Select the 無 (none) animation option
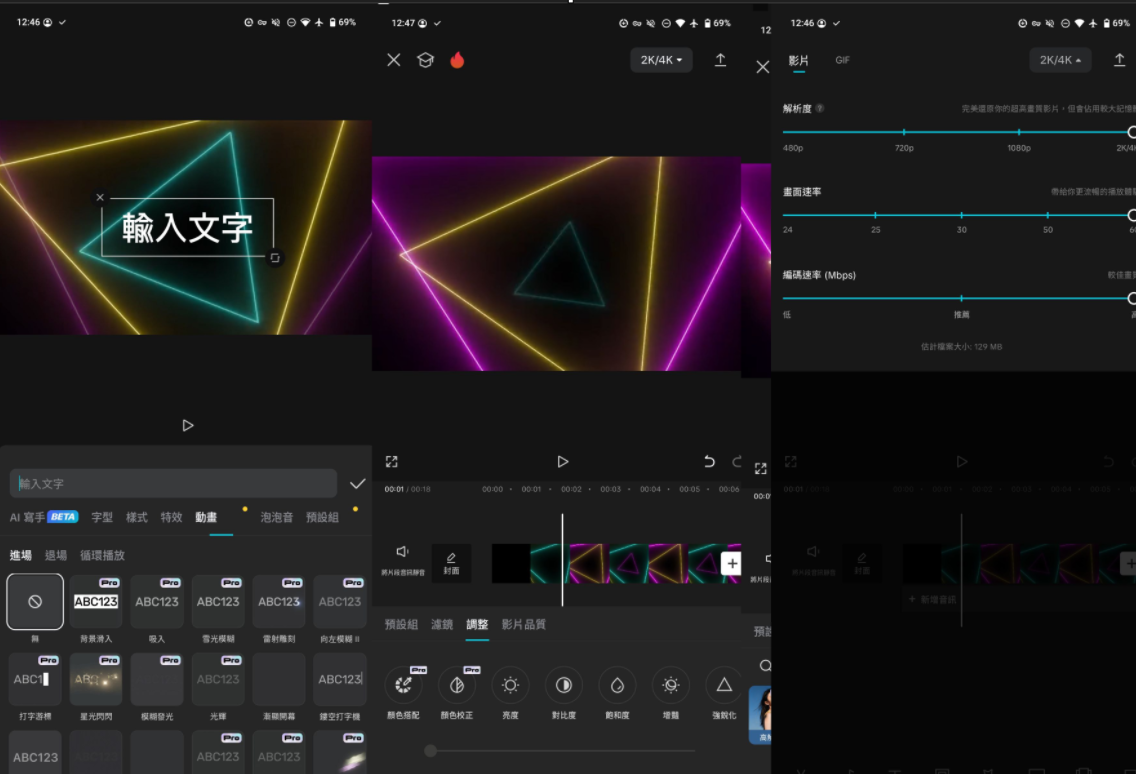 (x=35, y=601)
